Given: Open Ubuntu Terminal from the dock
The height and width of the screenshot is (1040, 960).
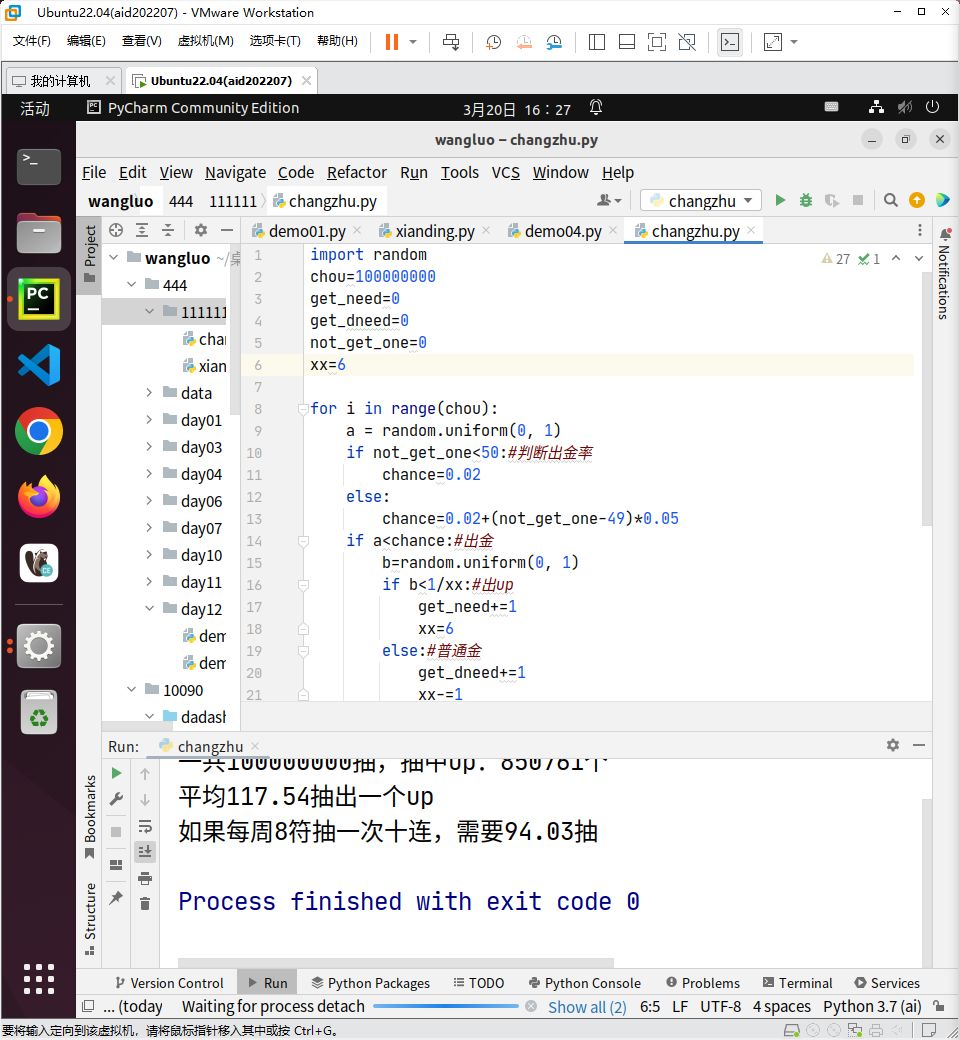Looking at the screenshot, I should 39,167.
